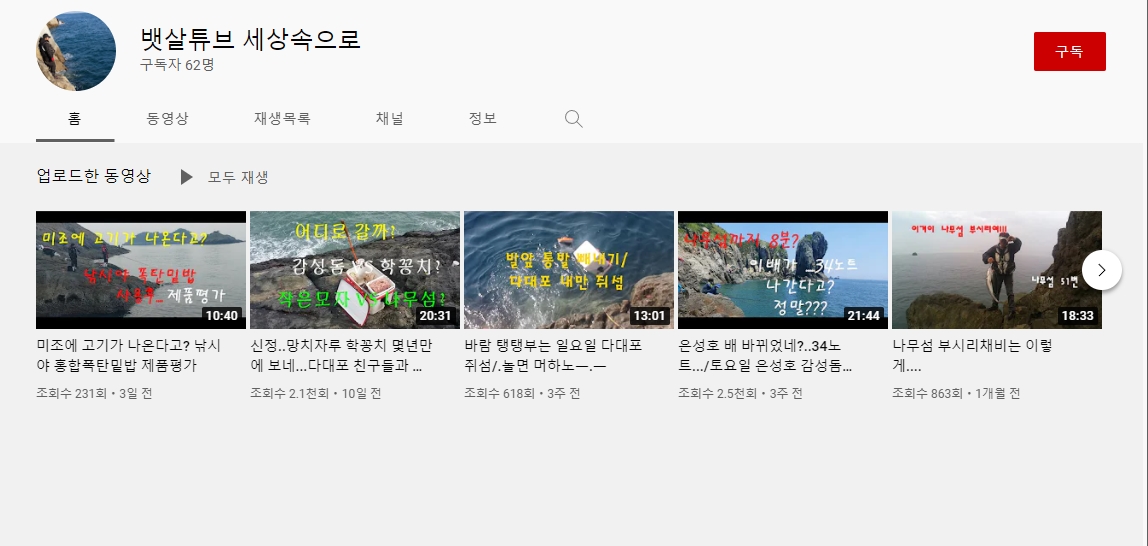Go to the 채널 tab
Screen dimensions: 1148x546
click(389, 118)
